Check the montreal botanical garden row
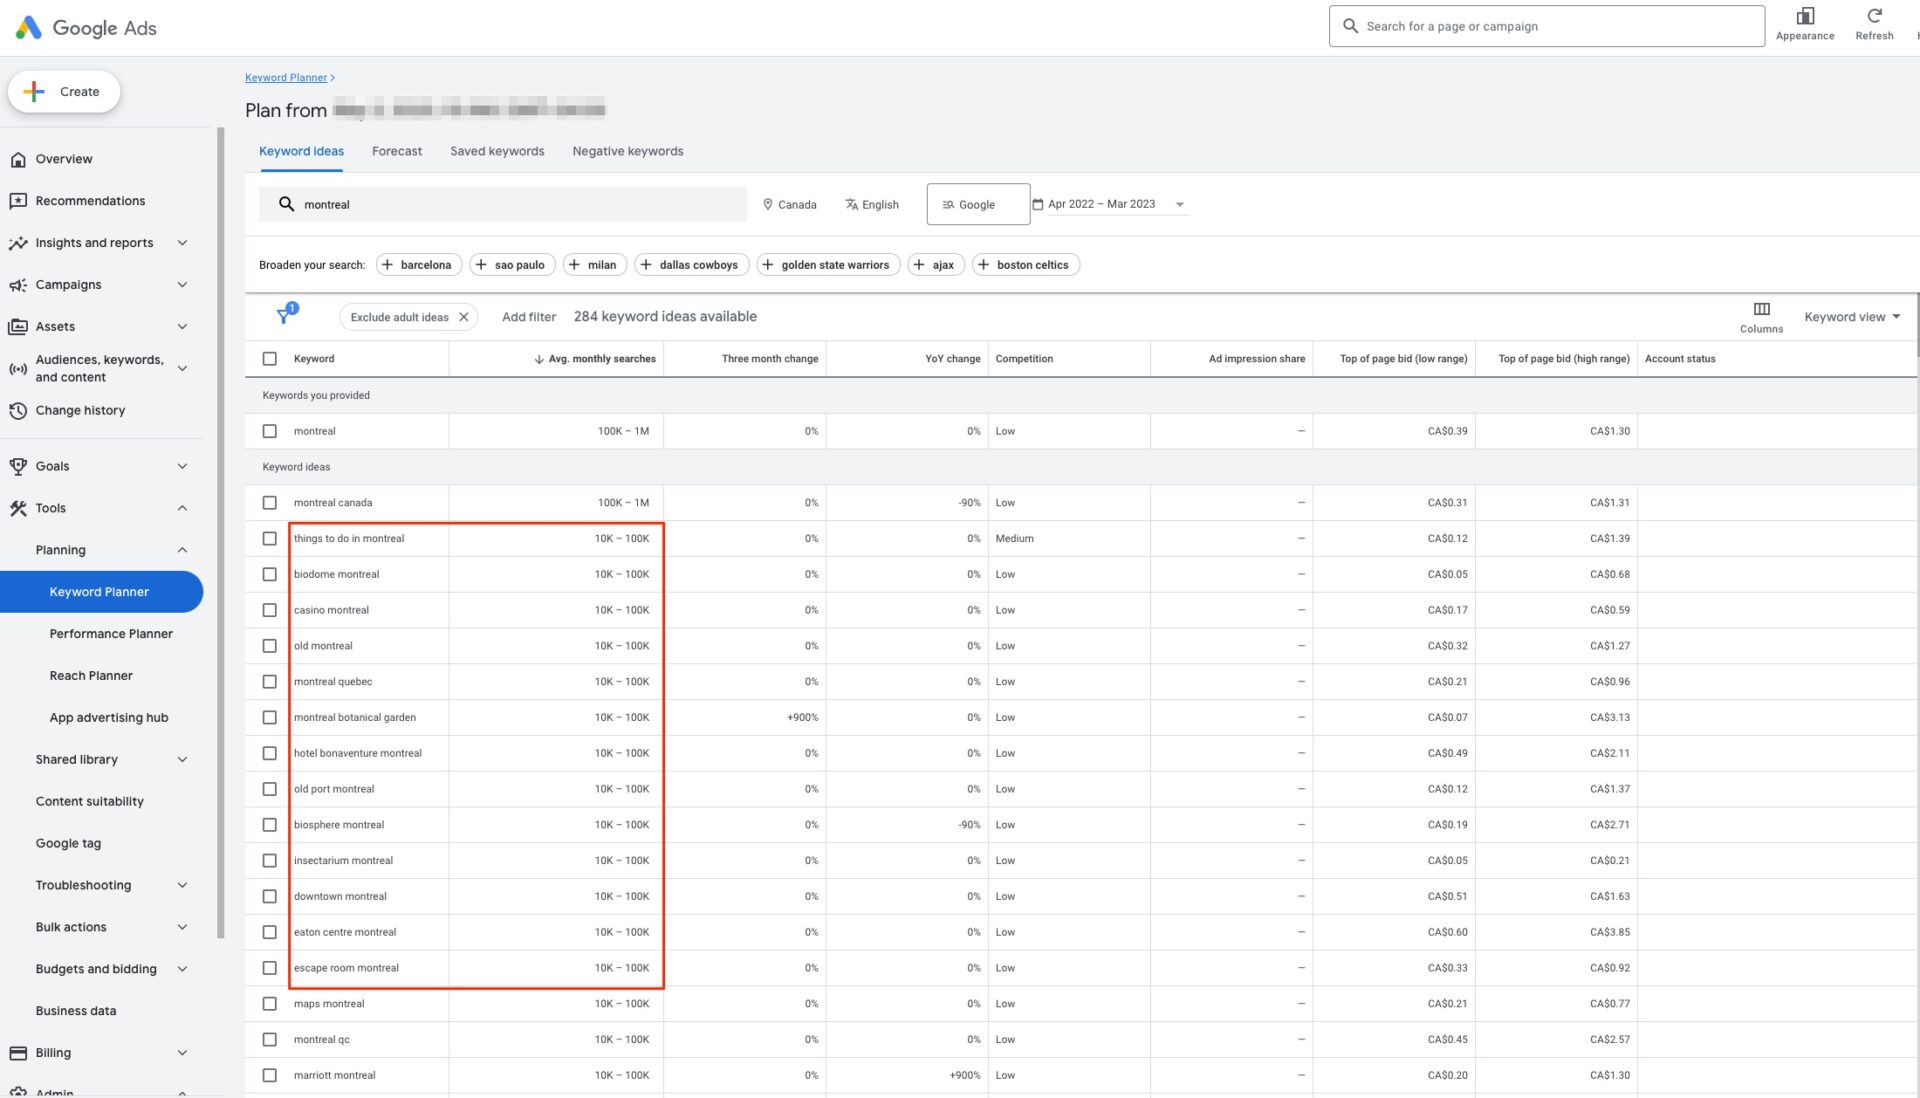Image resolution: width=1920 pixels, height=1098 pixels. 269,718
